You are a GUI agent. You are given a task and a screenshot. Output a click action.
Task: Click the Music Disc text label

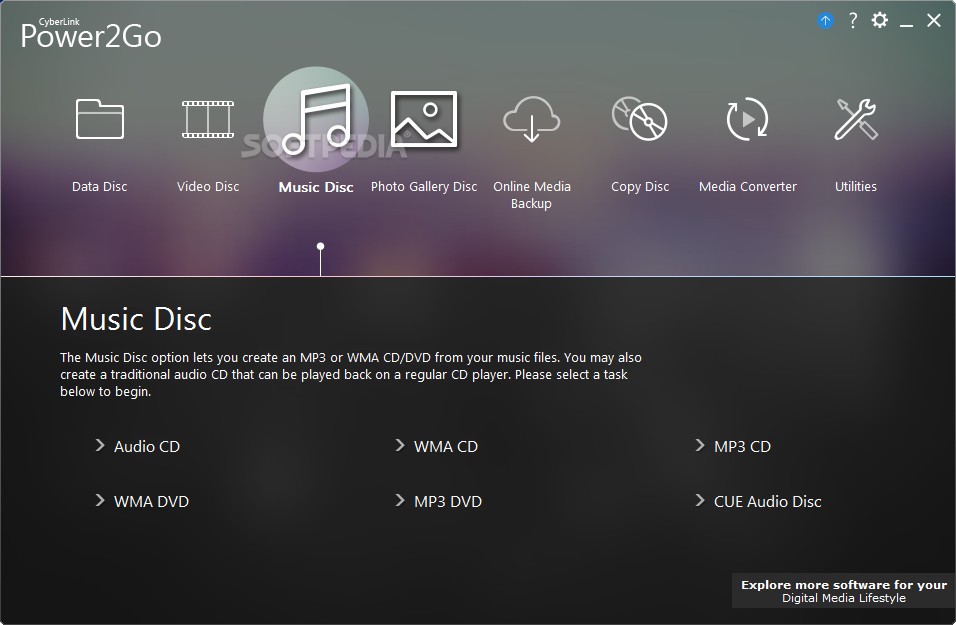(x=316, y=187)
